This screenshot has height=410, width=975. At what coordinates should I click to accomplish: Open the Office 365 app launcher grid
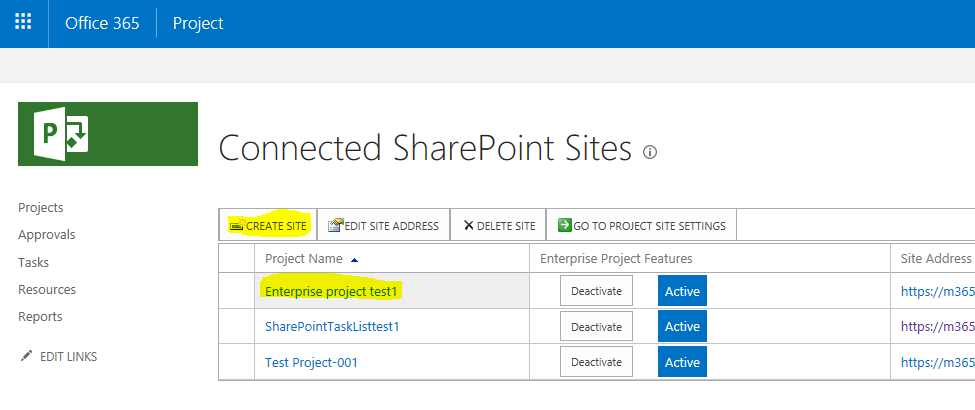pos(23,22)
